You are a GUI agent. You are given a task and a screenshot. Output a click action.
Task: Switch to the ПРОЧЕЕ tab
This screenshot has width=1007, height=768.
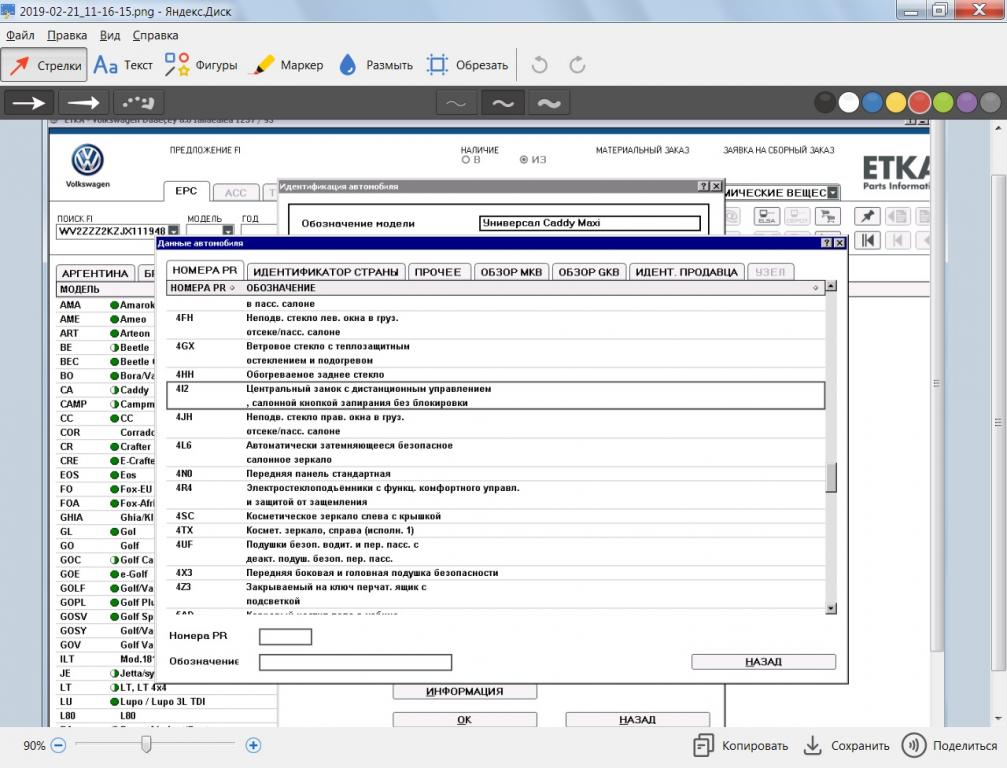click(438, 272)
